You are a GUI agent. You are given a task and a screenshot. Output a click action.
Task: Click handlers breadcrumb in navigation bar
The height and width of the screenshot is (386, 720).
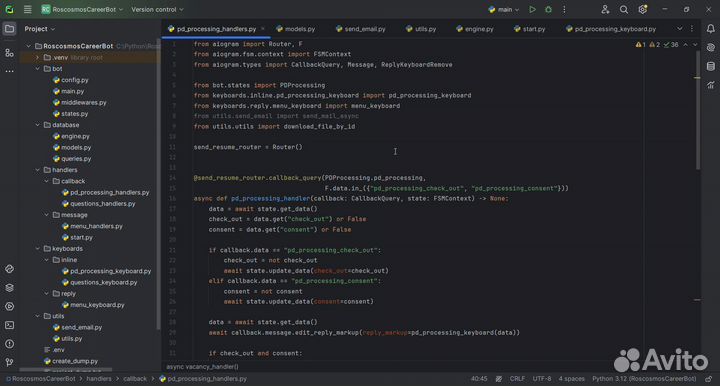(99, 379)
